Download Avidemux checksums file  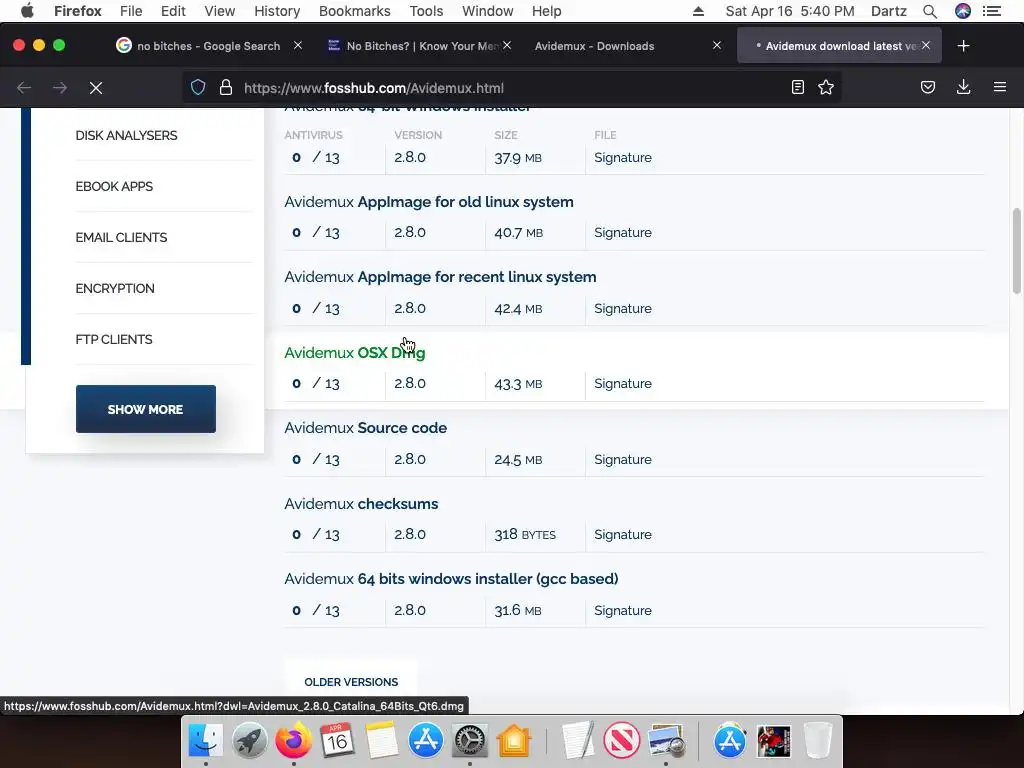pyautogui.click(x=361, y=504)
